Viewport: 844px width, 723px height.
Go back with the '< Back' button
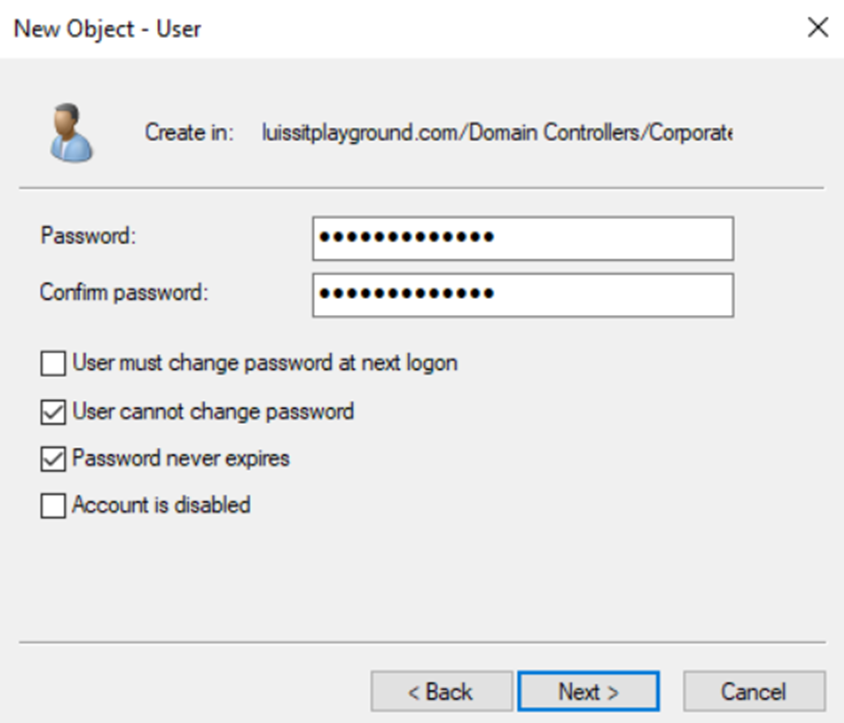tap(441, 691)
